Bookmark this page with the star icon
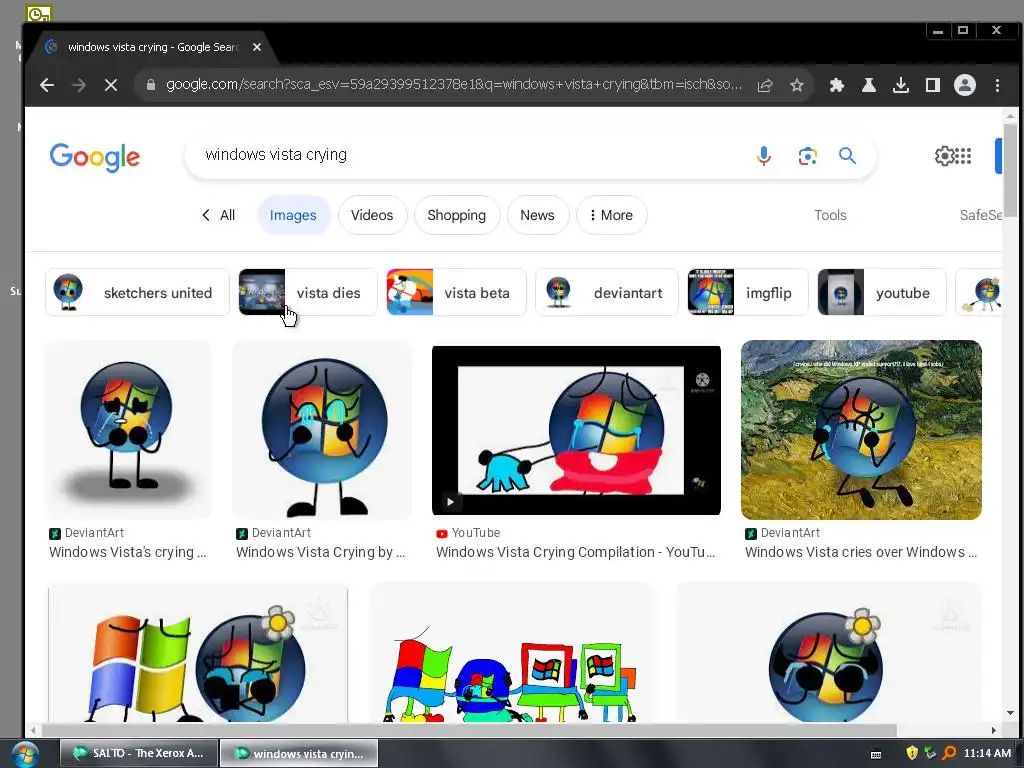The width and height of the screenshot is (1024, 768). tap(797, 85)
